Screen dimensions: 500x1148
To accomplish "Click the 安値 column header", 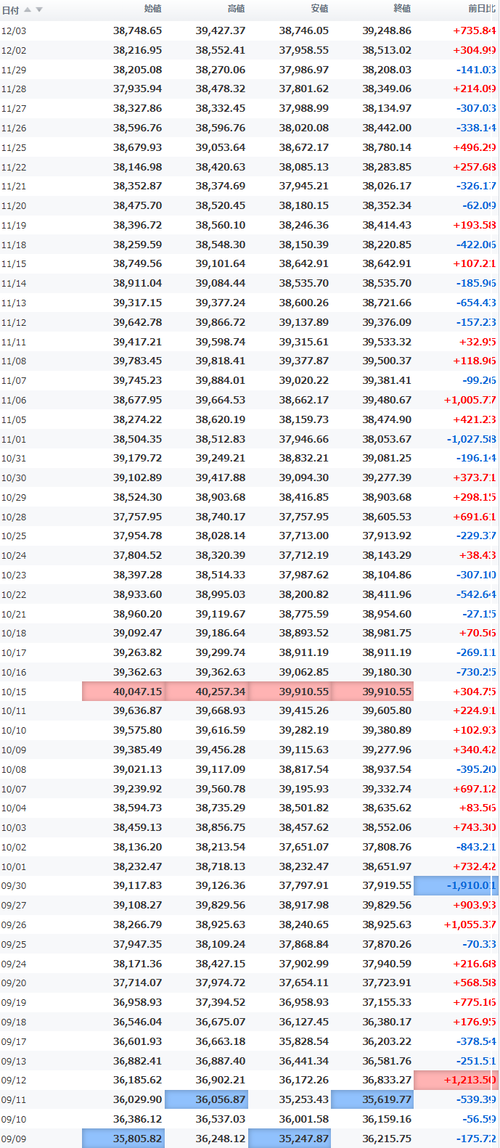I will 319,10.
